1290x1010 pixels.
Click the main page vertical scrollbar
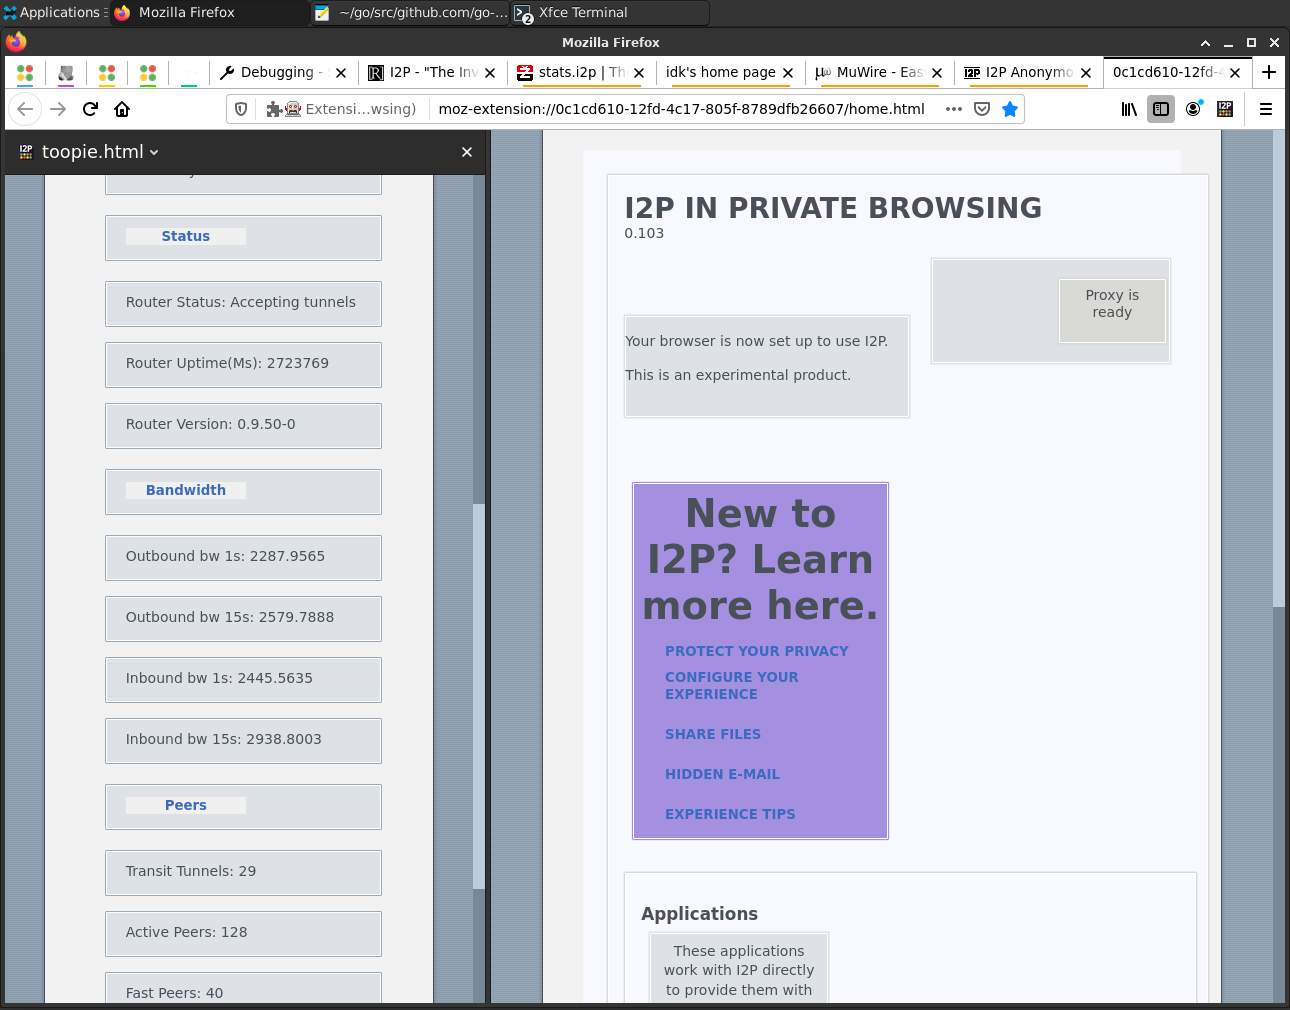click(1279, 367)
